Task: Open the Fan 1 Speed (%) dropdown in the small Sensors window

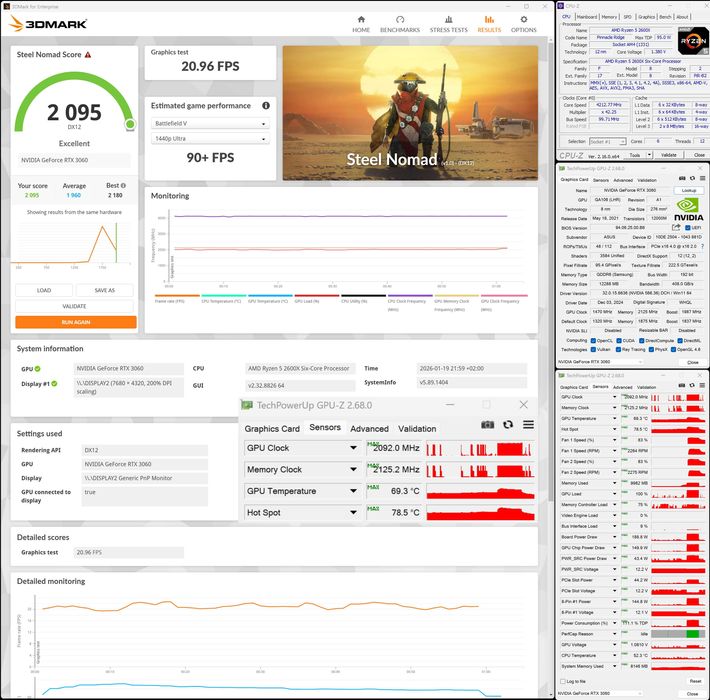Action: tap(614, 440)
